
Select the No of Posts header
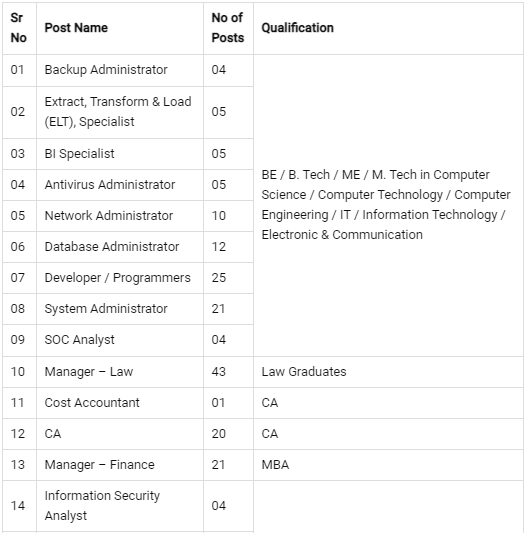228,28
